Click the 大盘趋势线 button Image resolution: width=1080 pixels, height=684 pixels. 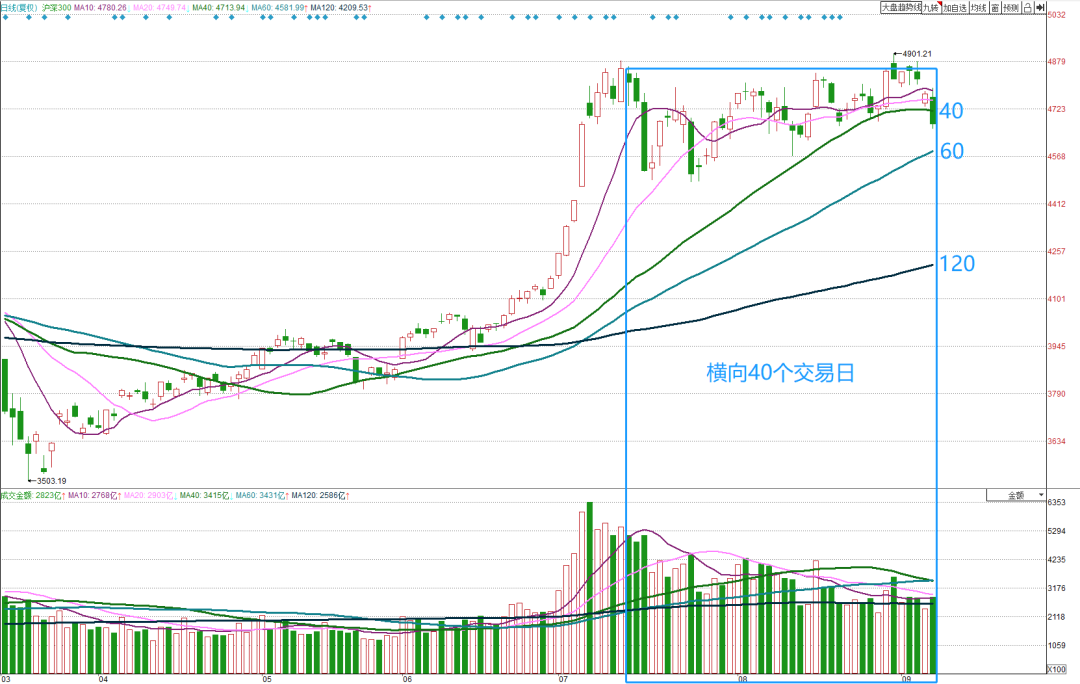click(901, 8)
